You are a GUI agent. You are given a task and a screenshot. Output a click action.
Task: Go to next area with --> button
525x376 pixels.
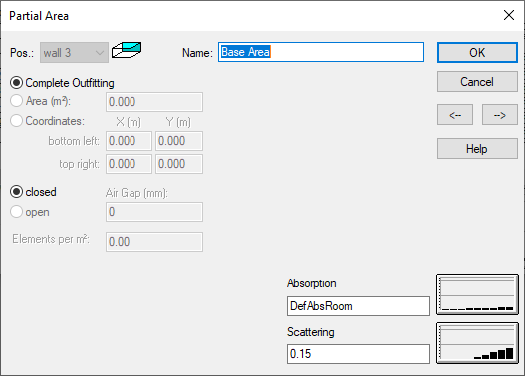tap(500, 115)
